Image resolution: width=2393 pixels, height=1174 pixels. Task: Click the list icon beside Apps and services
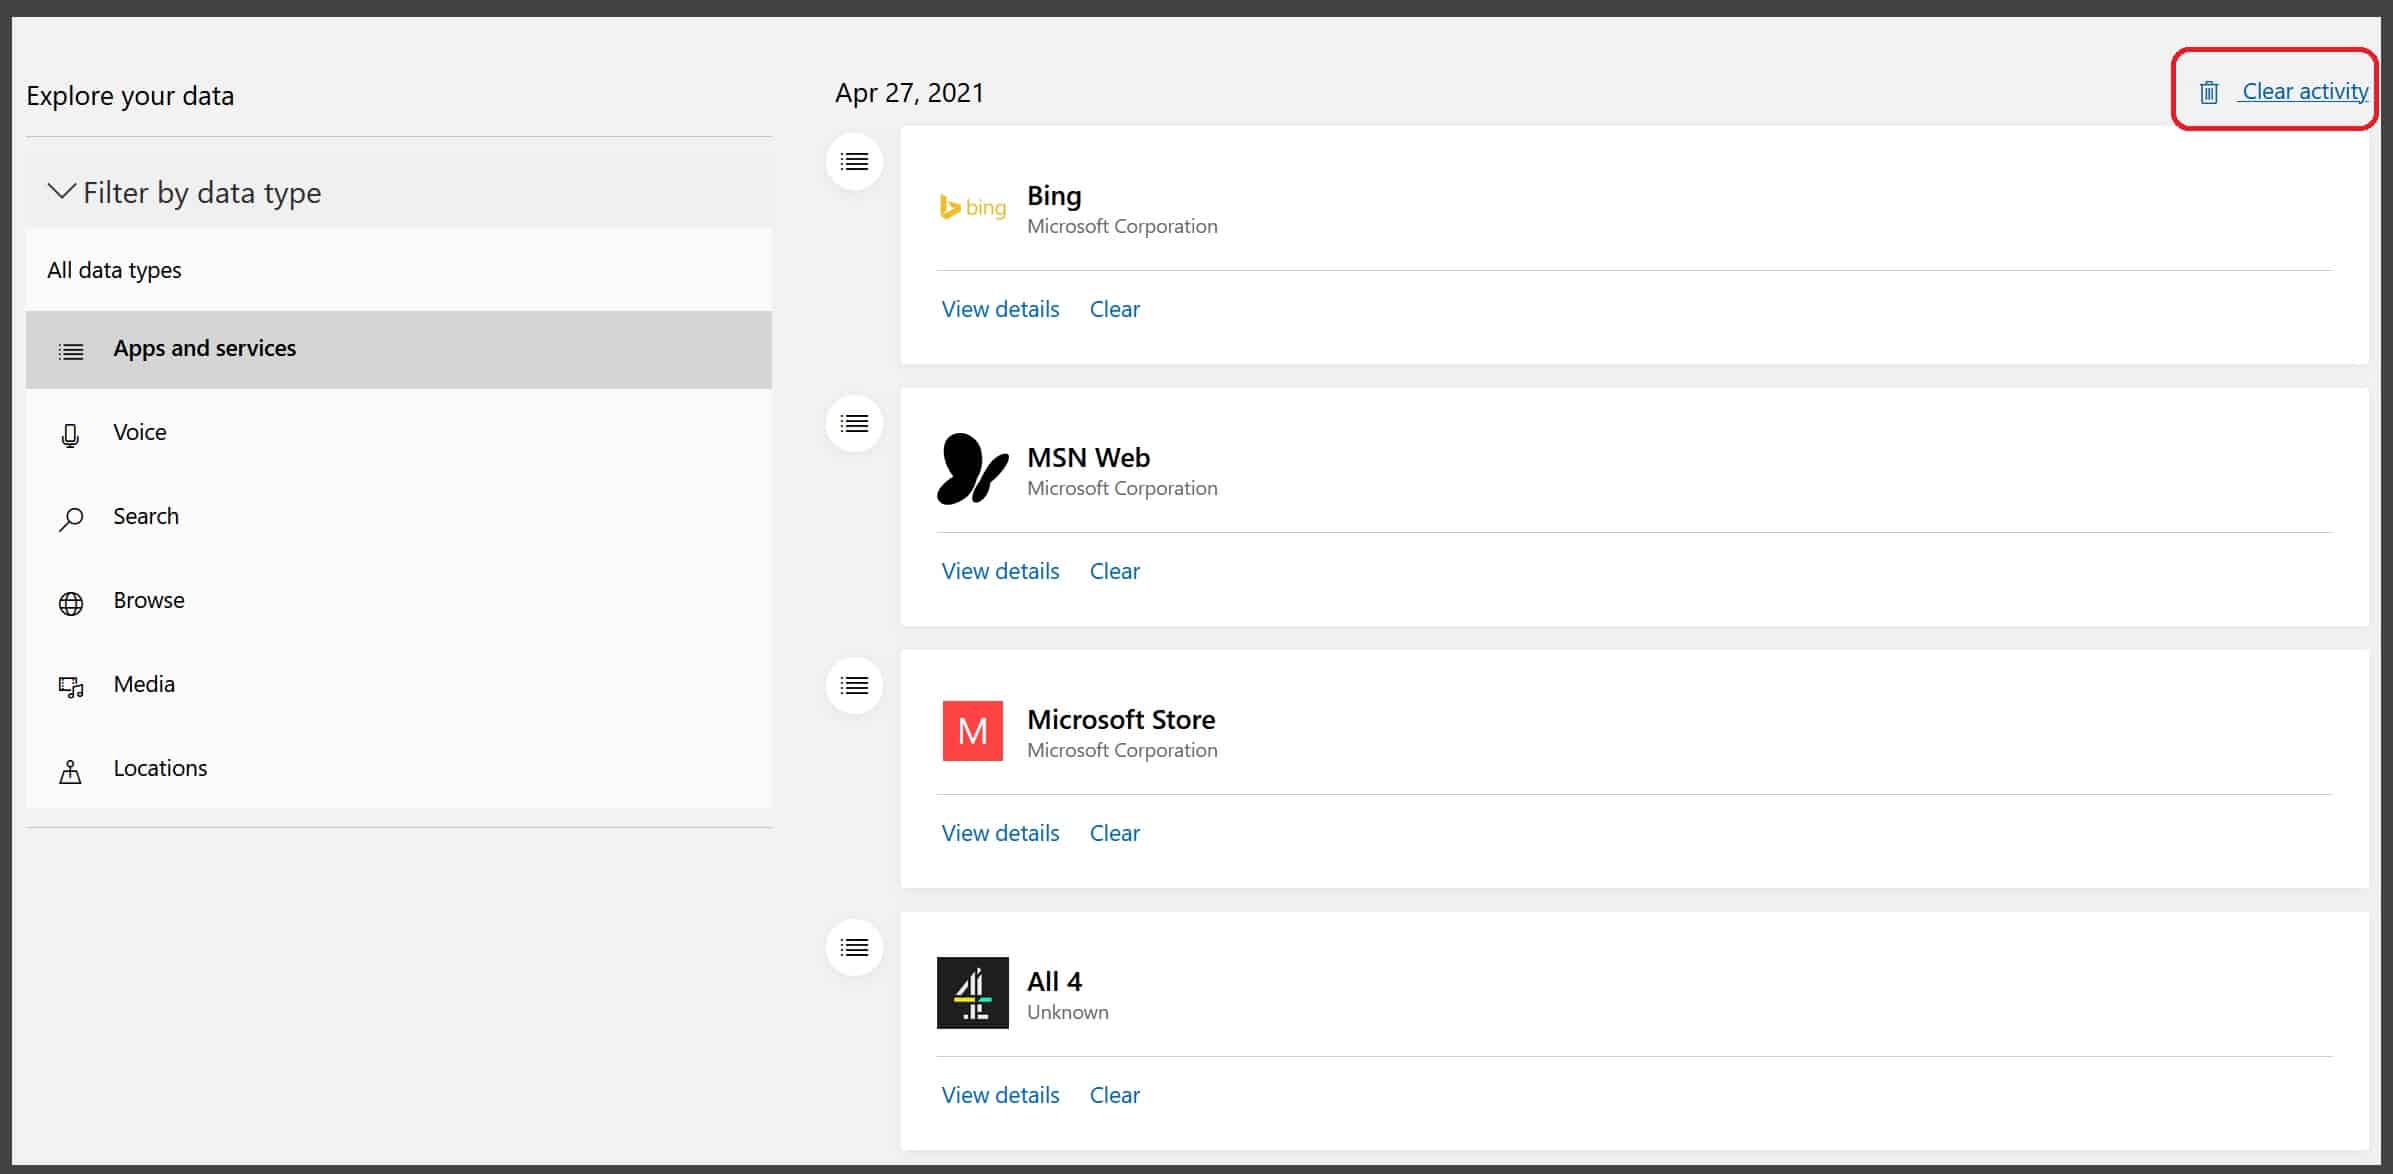point(71,351)
